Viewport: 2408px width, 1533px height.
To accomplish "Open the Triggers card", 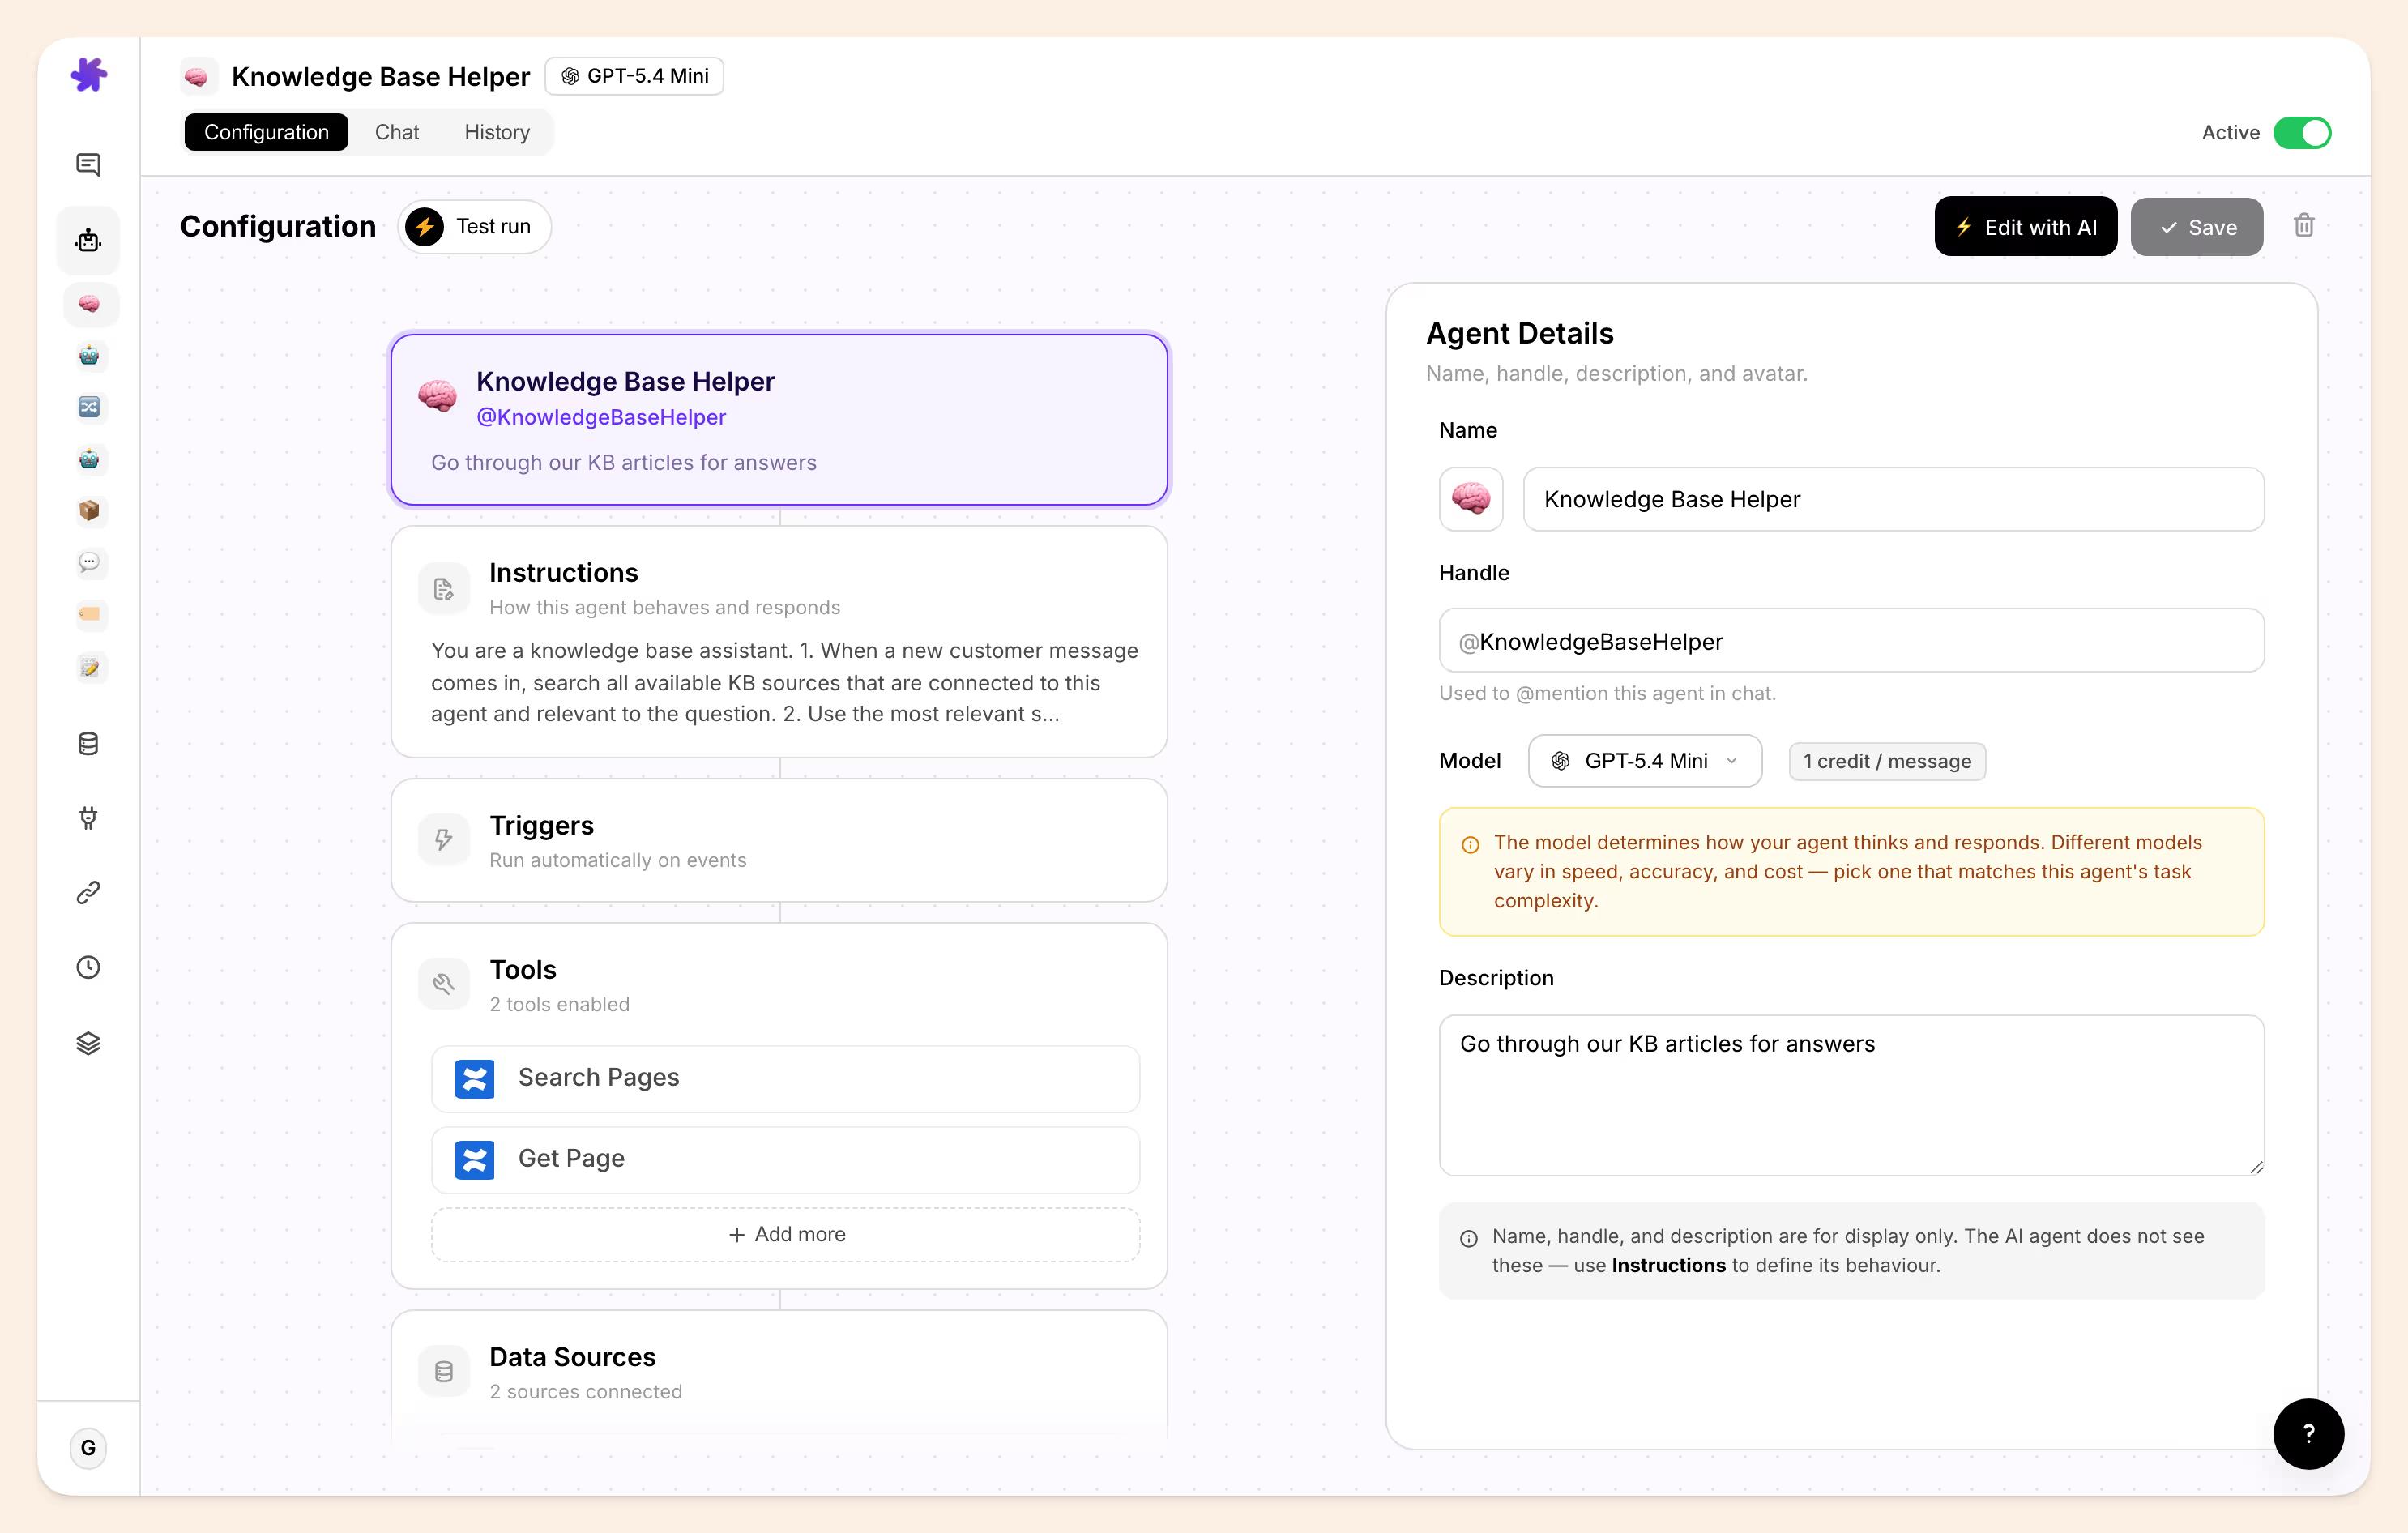I will 779,841.
